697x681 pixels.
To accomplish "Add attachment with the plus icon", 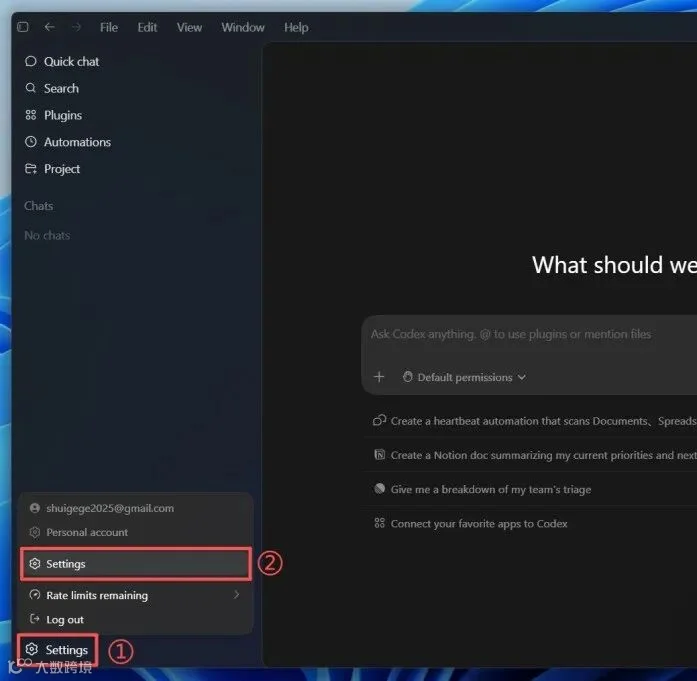I will pos(379,377).
